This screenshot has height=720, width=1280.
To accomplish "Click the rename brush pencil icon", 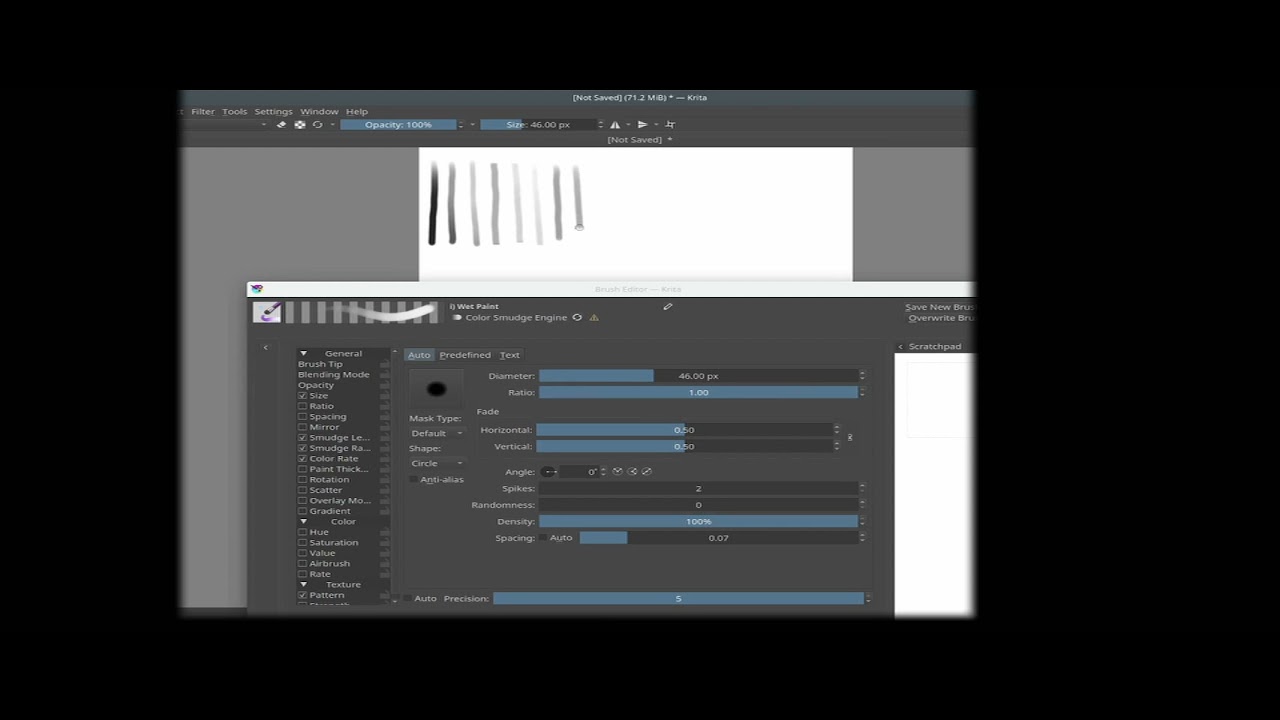I will click(x=667, y=307).
